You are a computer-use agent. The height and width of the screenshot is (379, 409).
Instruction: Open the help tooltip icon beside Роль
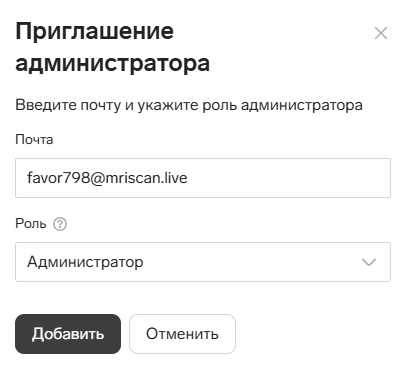(60, 224)
